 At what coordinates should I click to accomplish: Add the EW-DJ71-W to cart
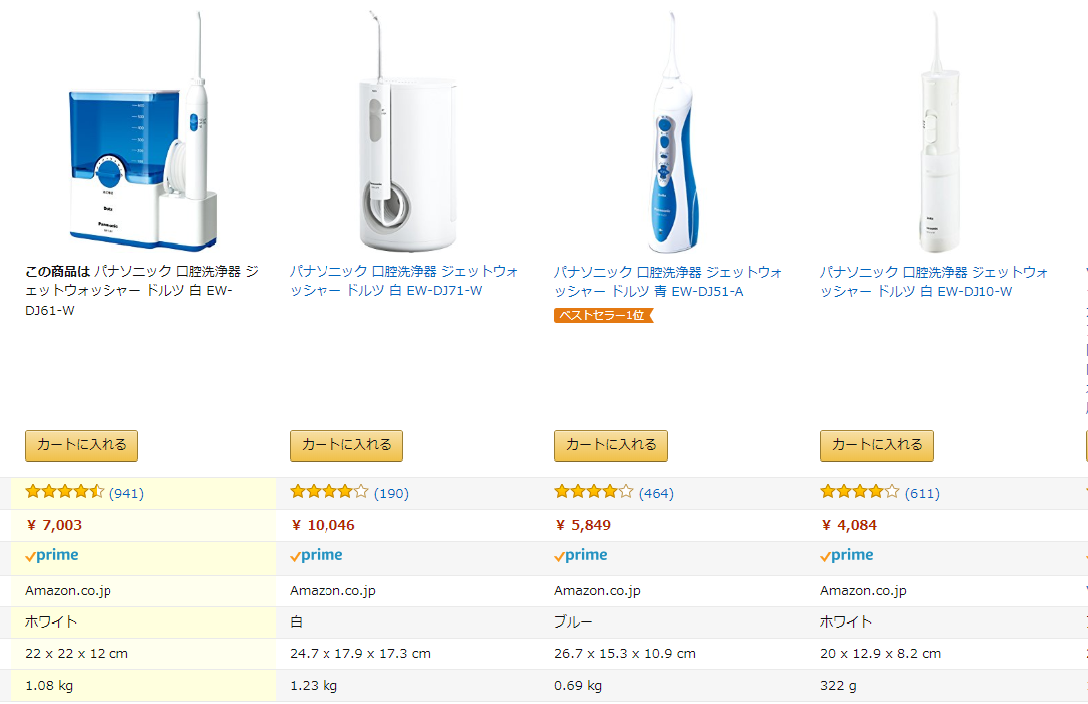click(346, 445)
